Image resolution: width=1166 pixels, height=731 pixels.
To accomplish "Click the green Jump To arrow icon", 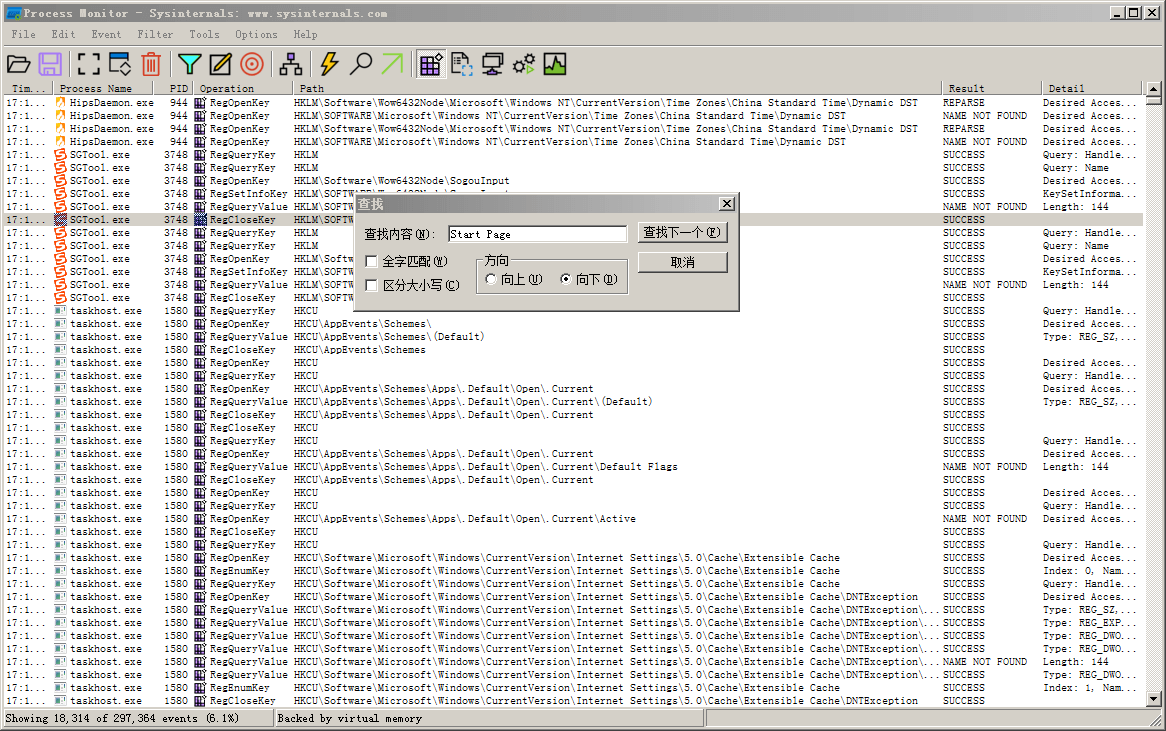I will click(392, 65).
